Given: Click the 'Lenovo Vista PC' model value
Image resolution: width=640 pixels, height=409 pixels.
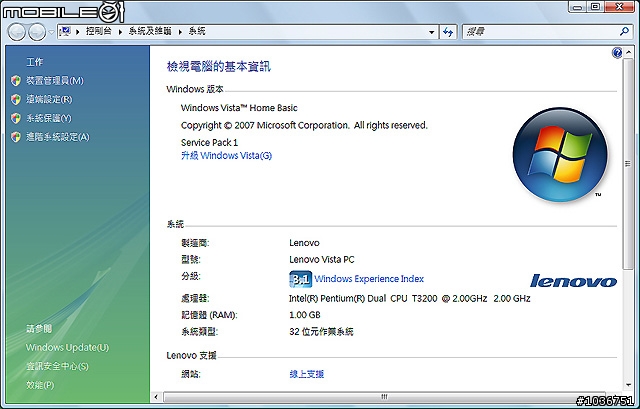Looking at the screenshot, I should (322, 260).
